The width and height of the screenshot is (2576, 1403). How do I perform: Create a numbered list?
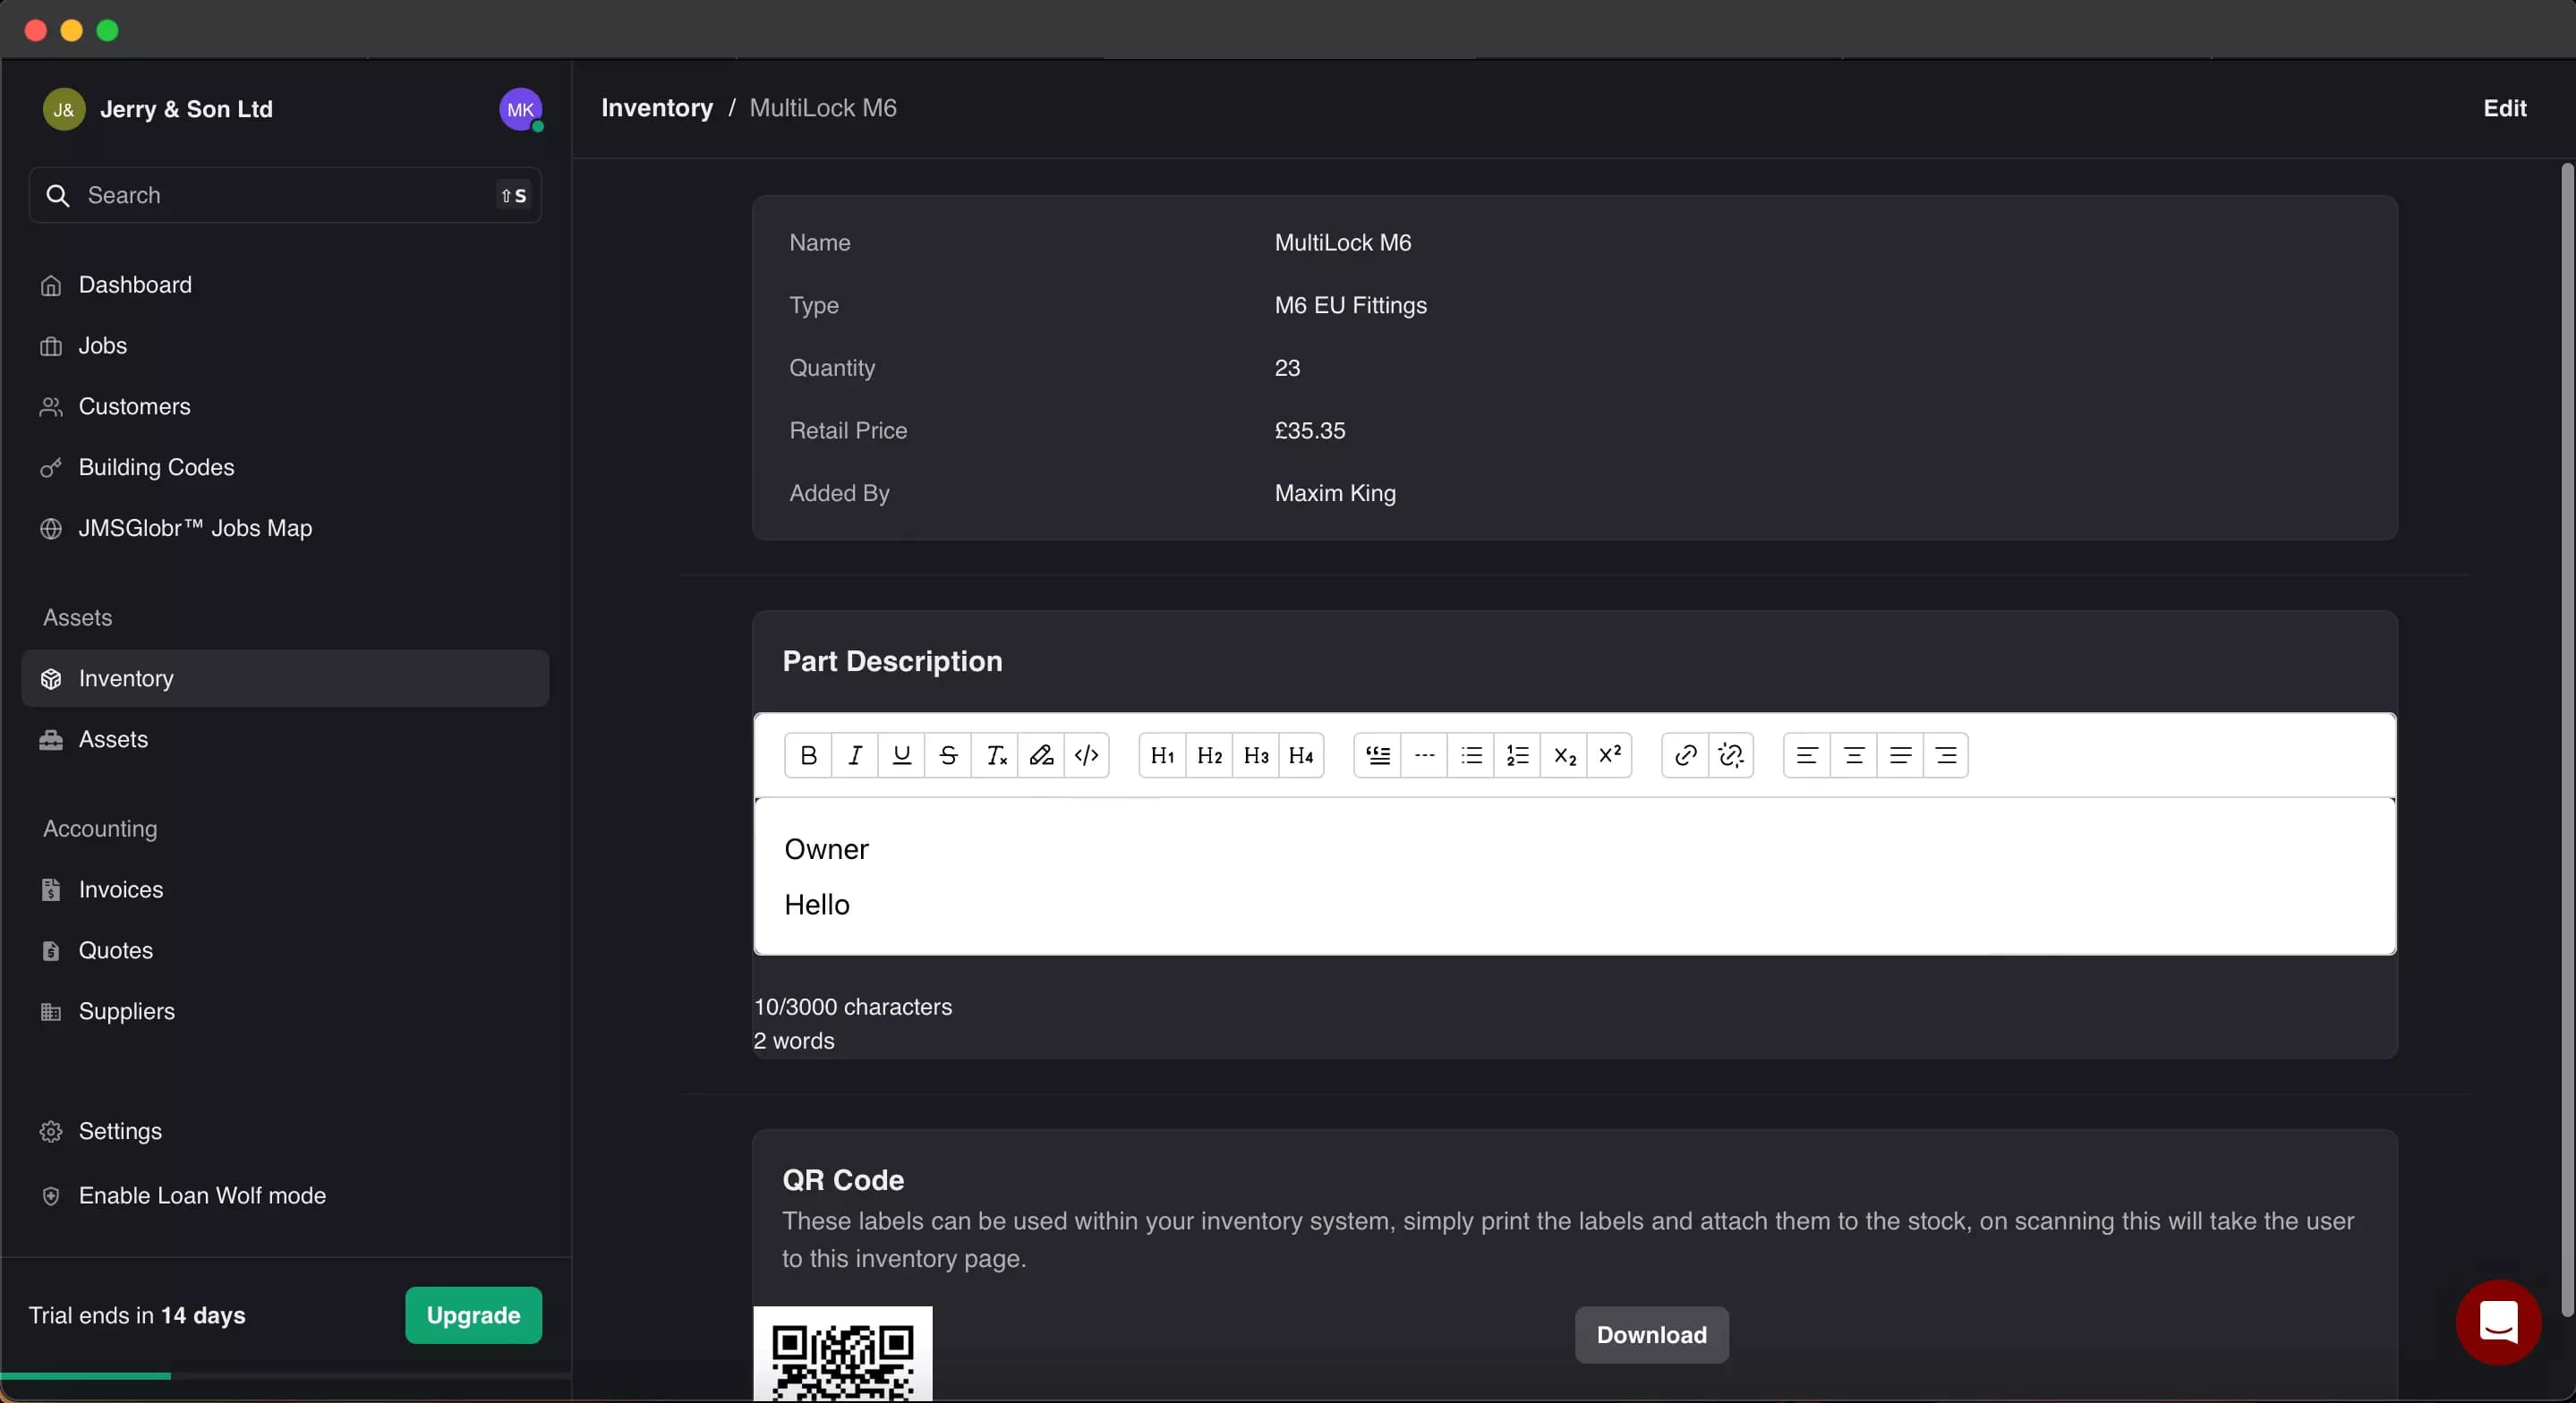1517,755
